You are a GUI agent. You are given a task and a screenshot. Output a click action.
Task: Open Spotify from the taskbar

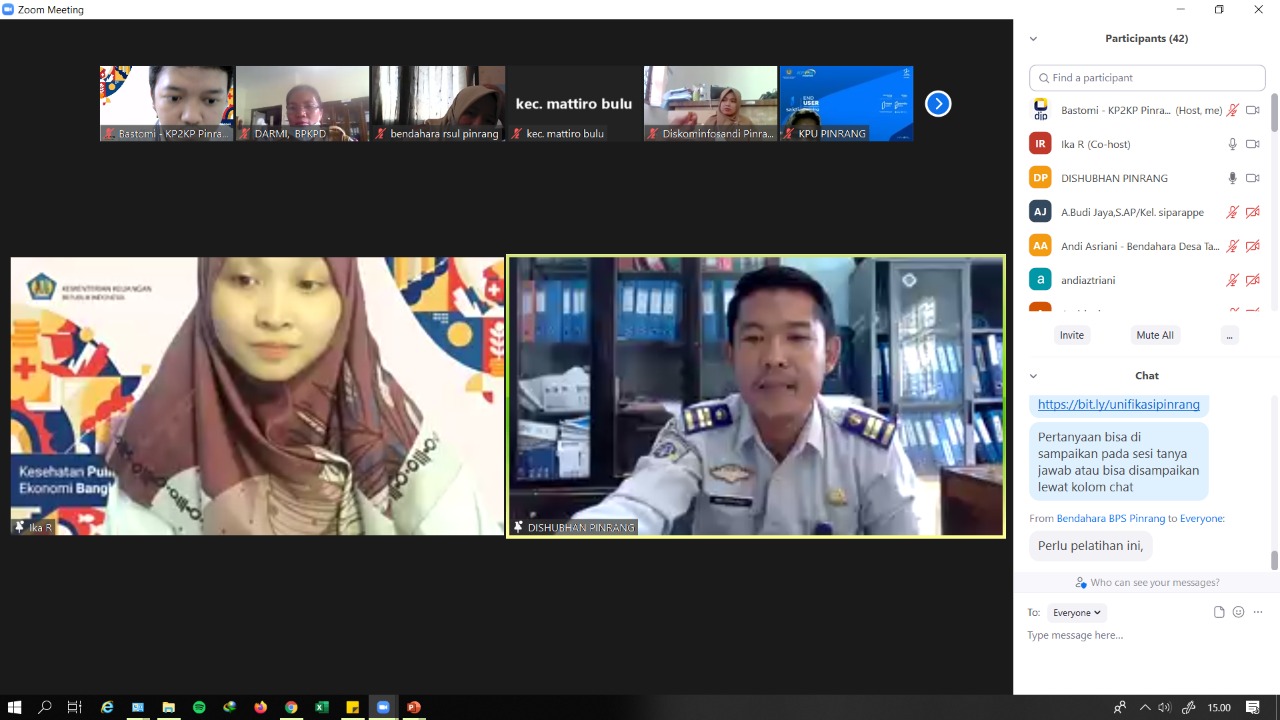(x=199, y=707)
